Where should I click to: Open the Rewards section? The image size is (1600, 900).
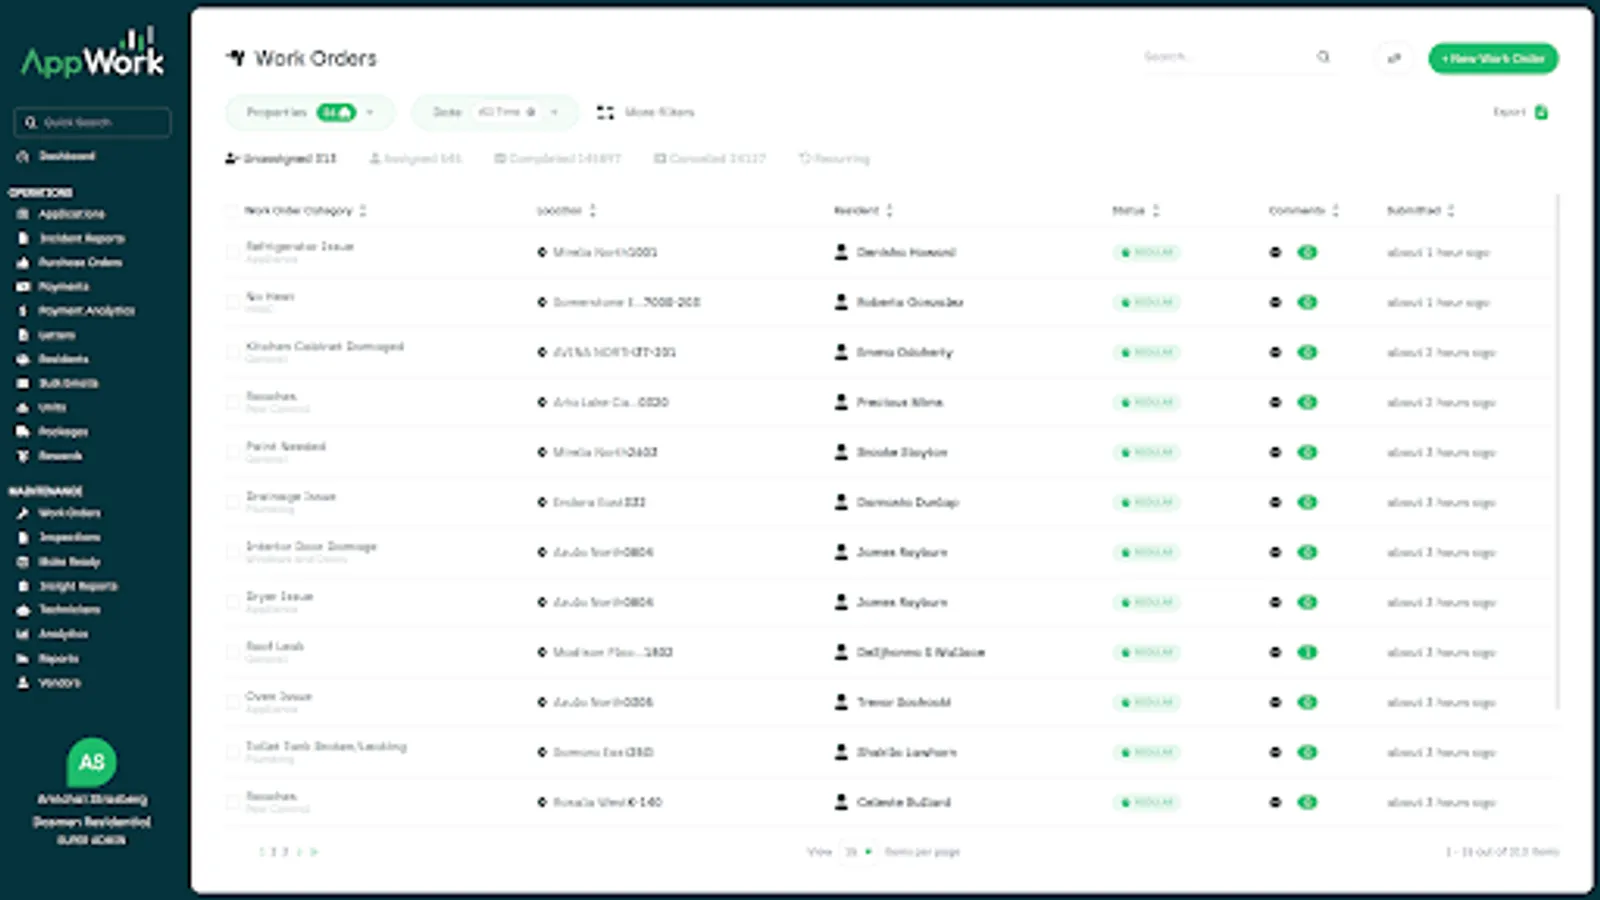click(x=59, y=455)
